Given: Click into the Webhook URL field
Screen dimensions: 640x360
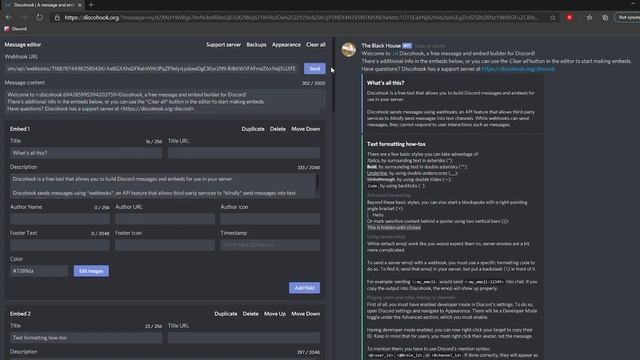Looking at the screenshot, I should [152, 69].
